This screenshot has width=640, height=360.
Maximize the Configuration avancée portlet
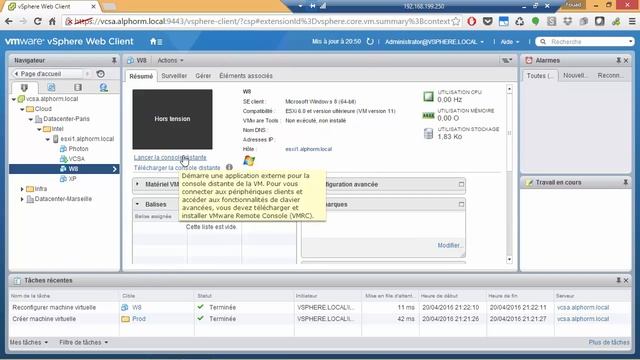pyautogui.click(x=461, y=184)
